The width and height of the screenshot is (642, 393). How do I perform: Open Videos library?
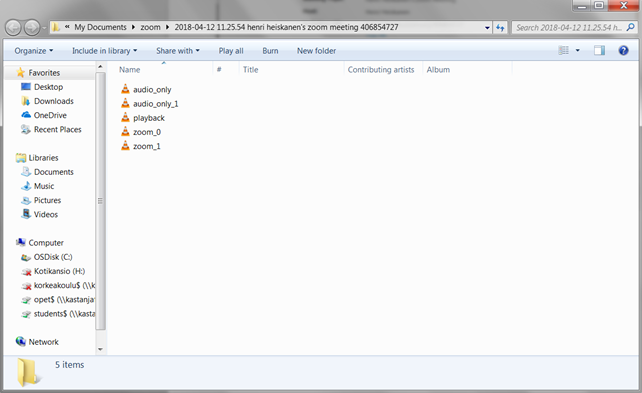point(45,215)
